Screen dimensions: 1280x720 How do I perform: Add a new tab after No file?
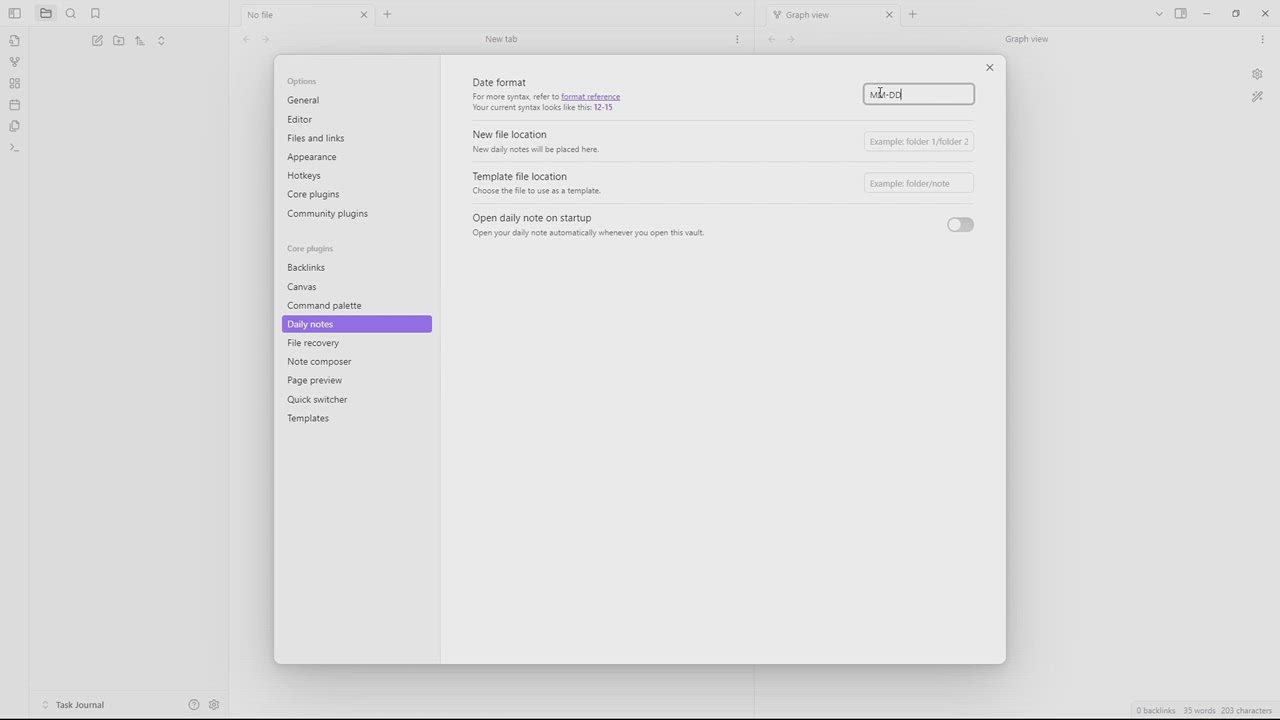click(387, 14)
